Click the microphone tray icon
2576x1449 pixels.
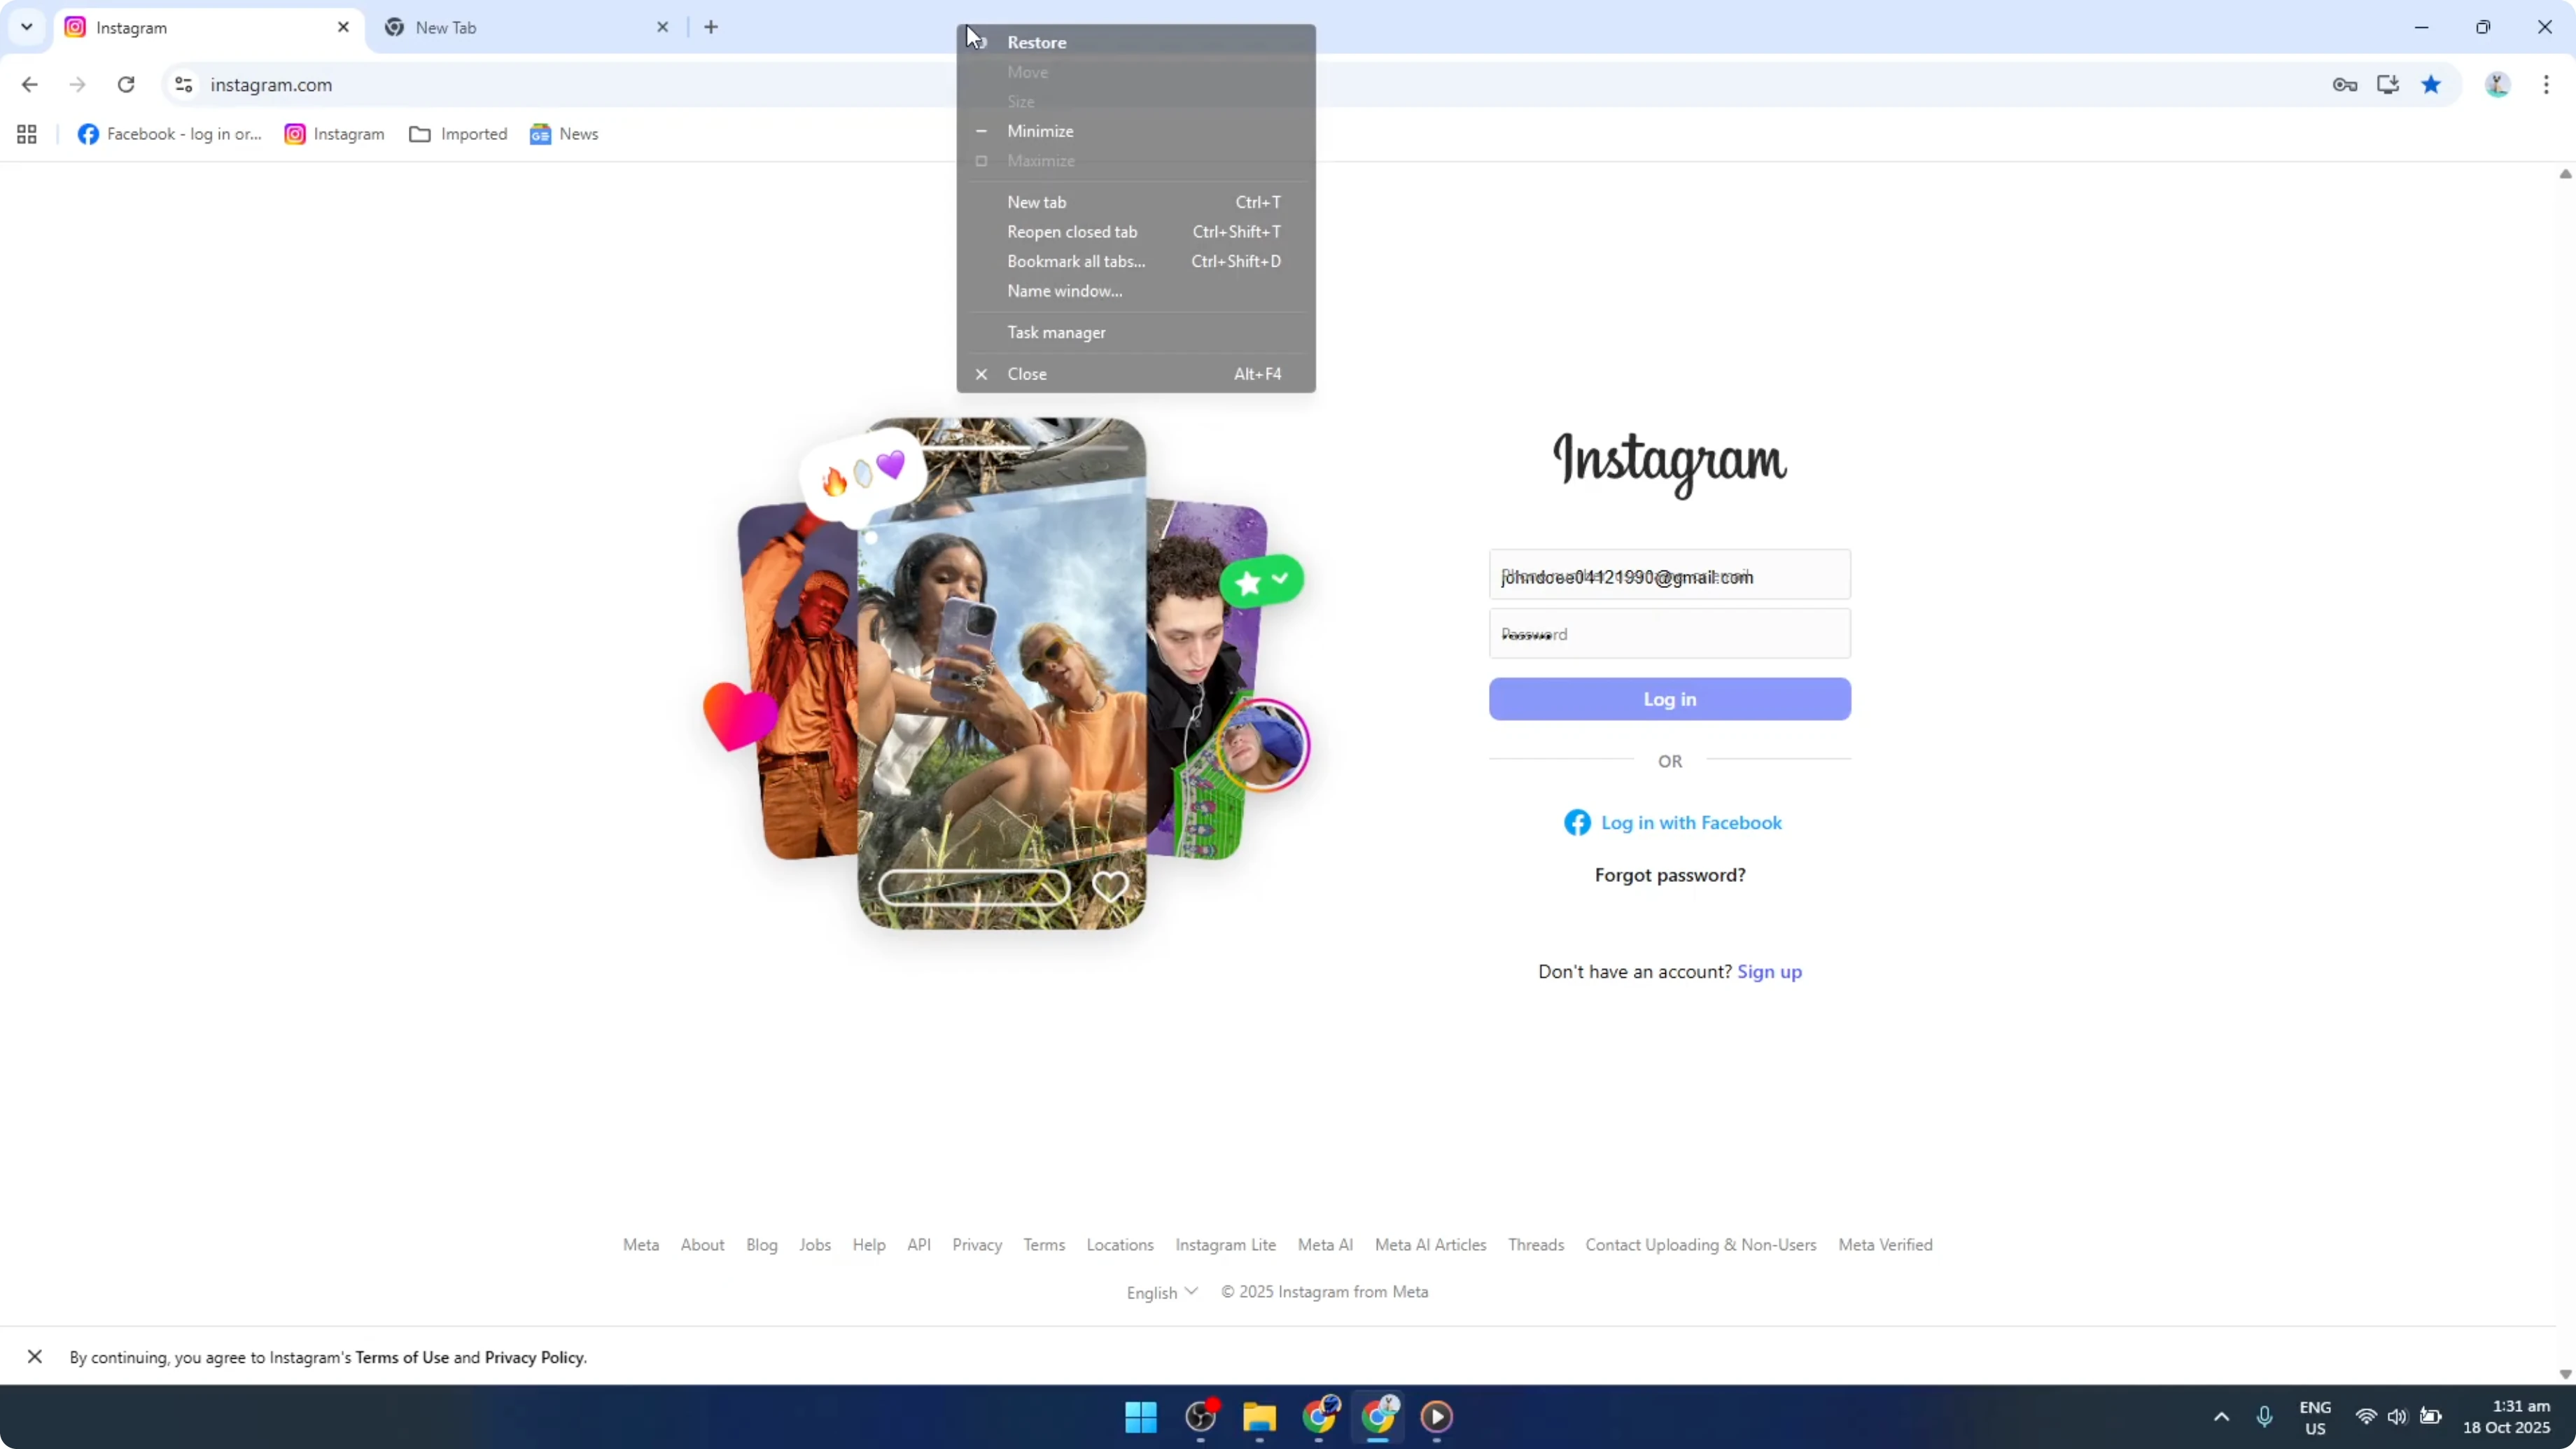[x=2264, y=1417]
